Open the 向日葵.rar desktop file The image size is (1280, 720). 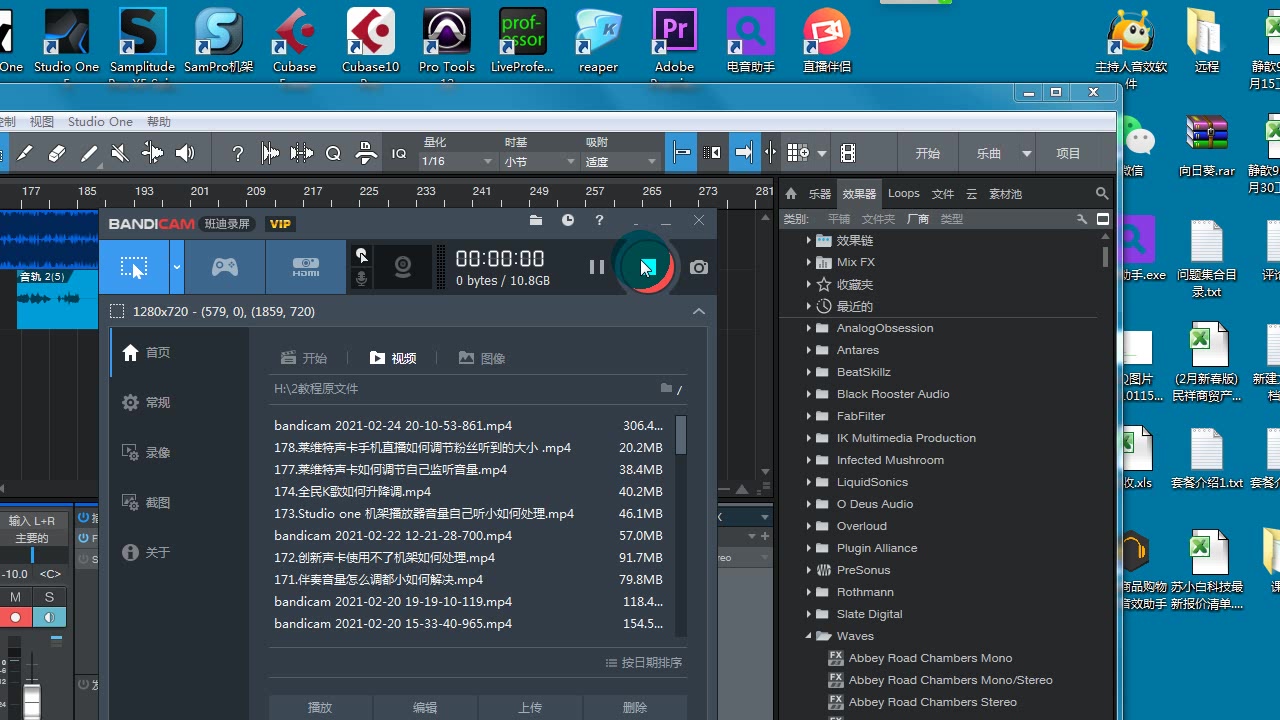pyautogui.click(x=1207, y=146)
